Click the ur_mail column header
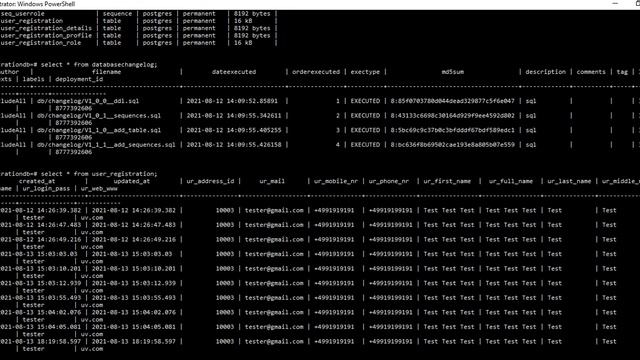This screenshot has height=360, width=640. [272, 181]
